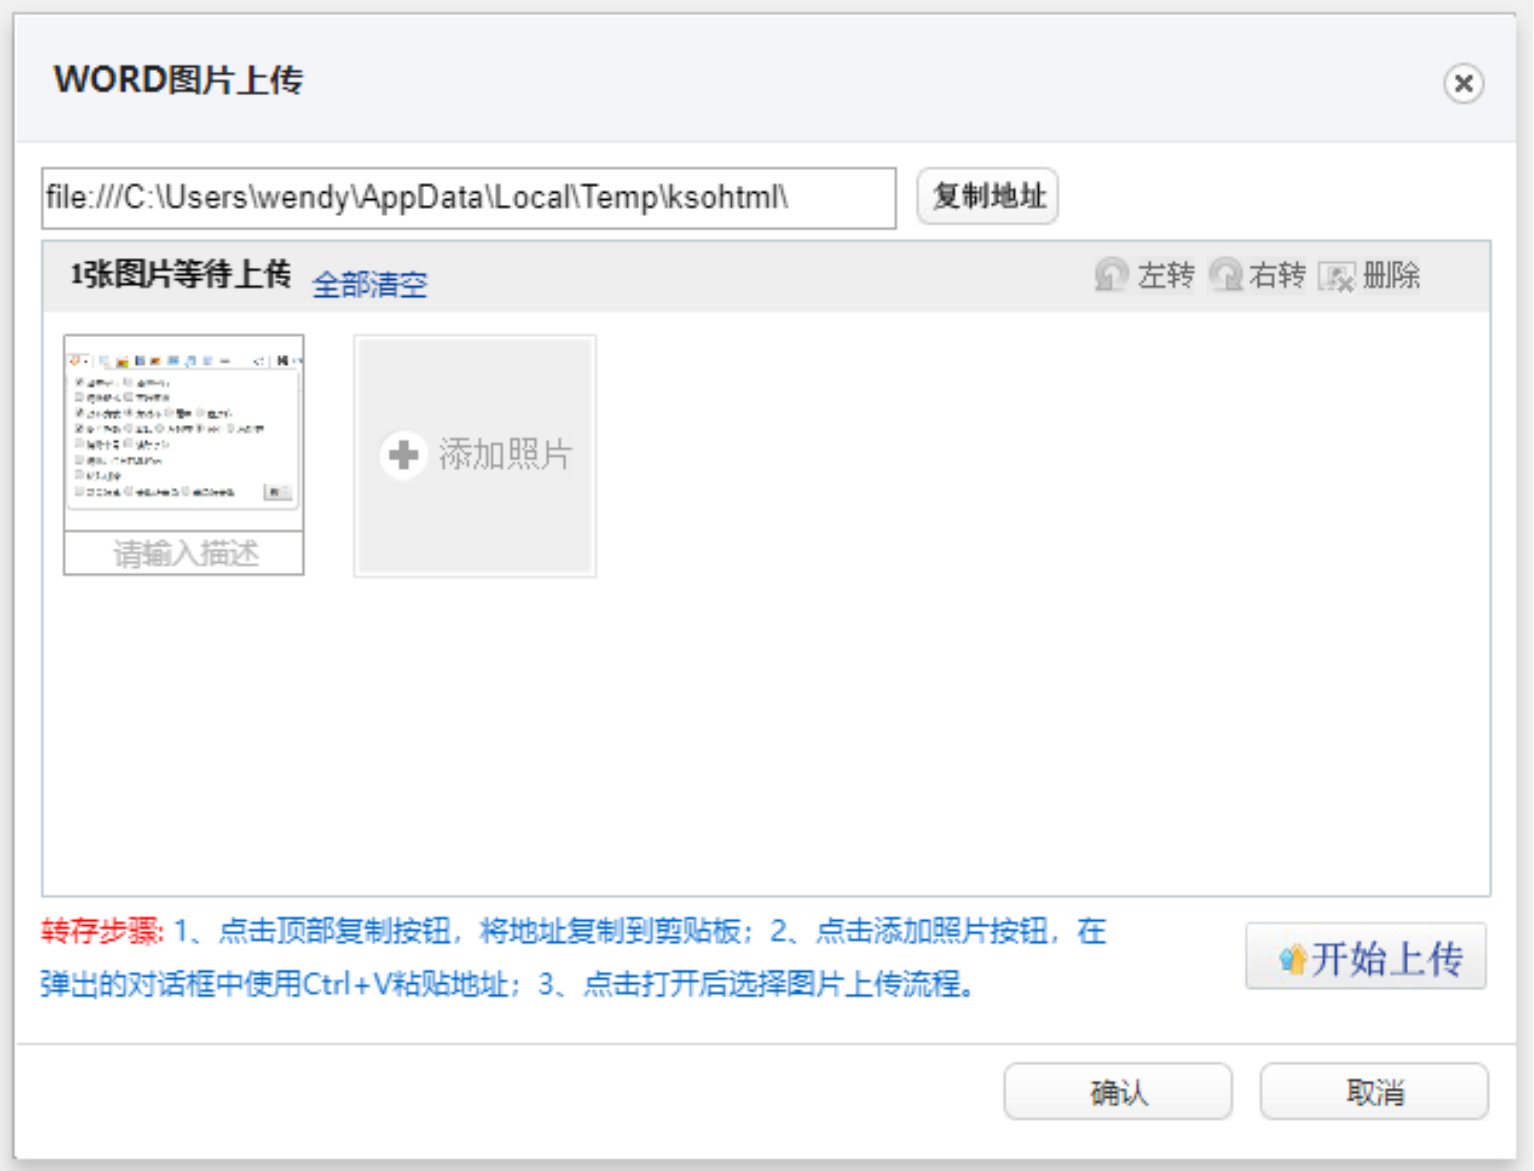Click the 添加照片 text in the tile
The image size is (1534, 1171).
(505, 455)
